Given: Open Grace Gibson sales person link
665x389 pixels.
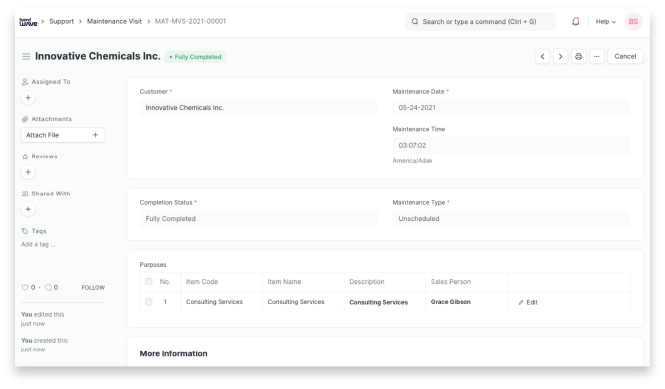Looking at the screenshot, I should click(x=450, y=302).
